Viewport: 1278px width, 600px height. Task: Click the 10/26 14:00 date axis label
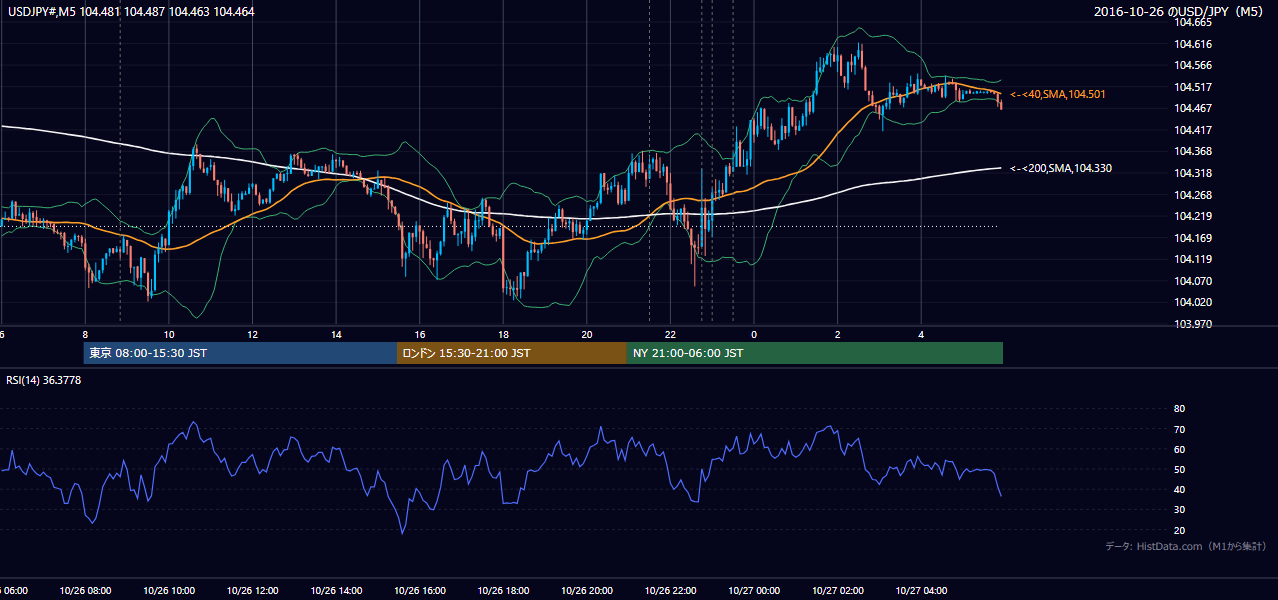(336, 591)
